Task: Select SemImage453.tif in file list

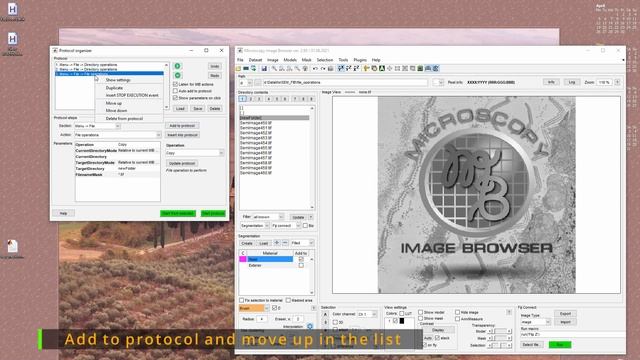Action: (256, 138)
